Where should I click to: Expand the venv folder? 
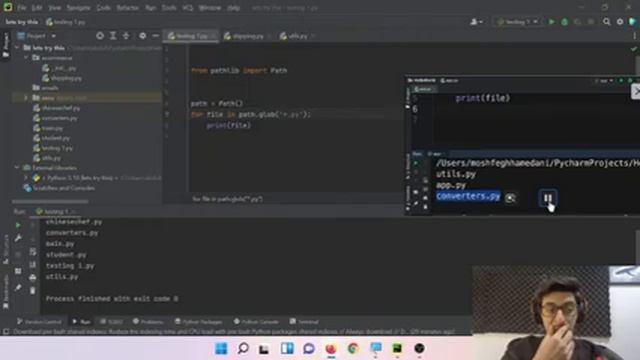26,98
